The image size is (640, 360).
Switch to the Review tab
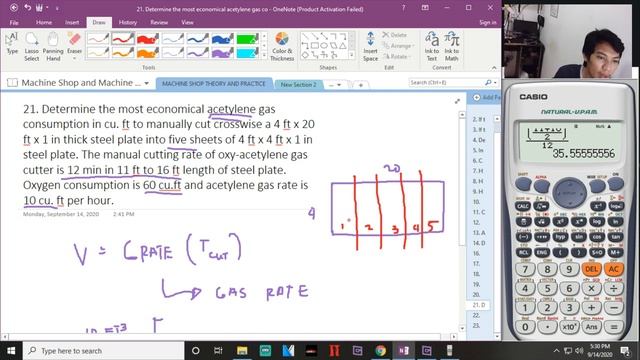(159, 22)
